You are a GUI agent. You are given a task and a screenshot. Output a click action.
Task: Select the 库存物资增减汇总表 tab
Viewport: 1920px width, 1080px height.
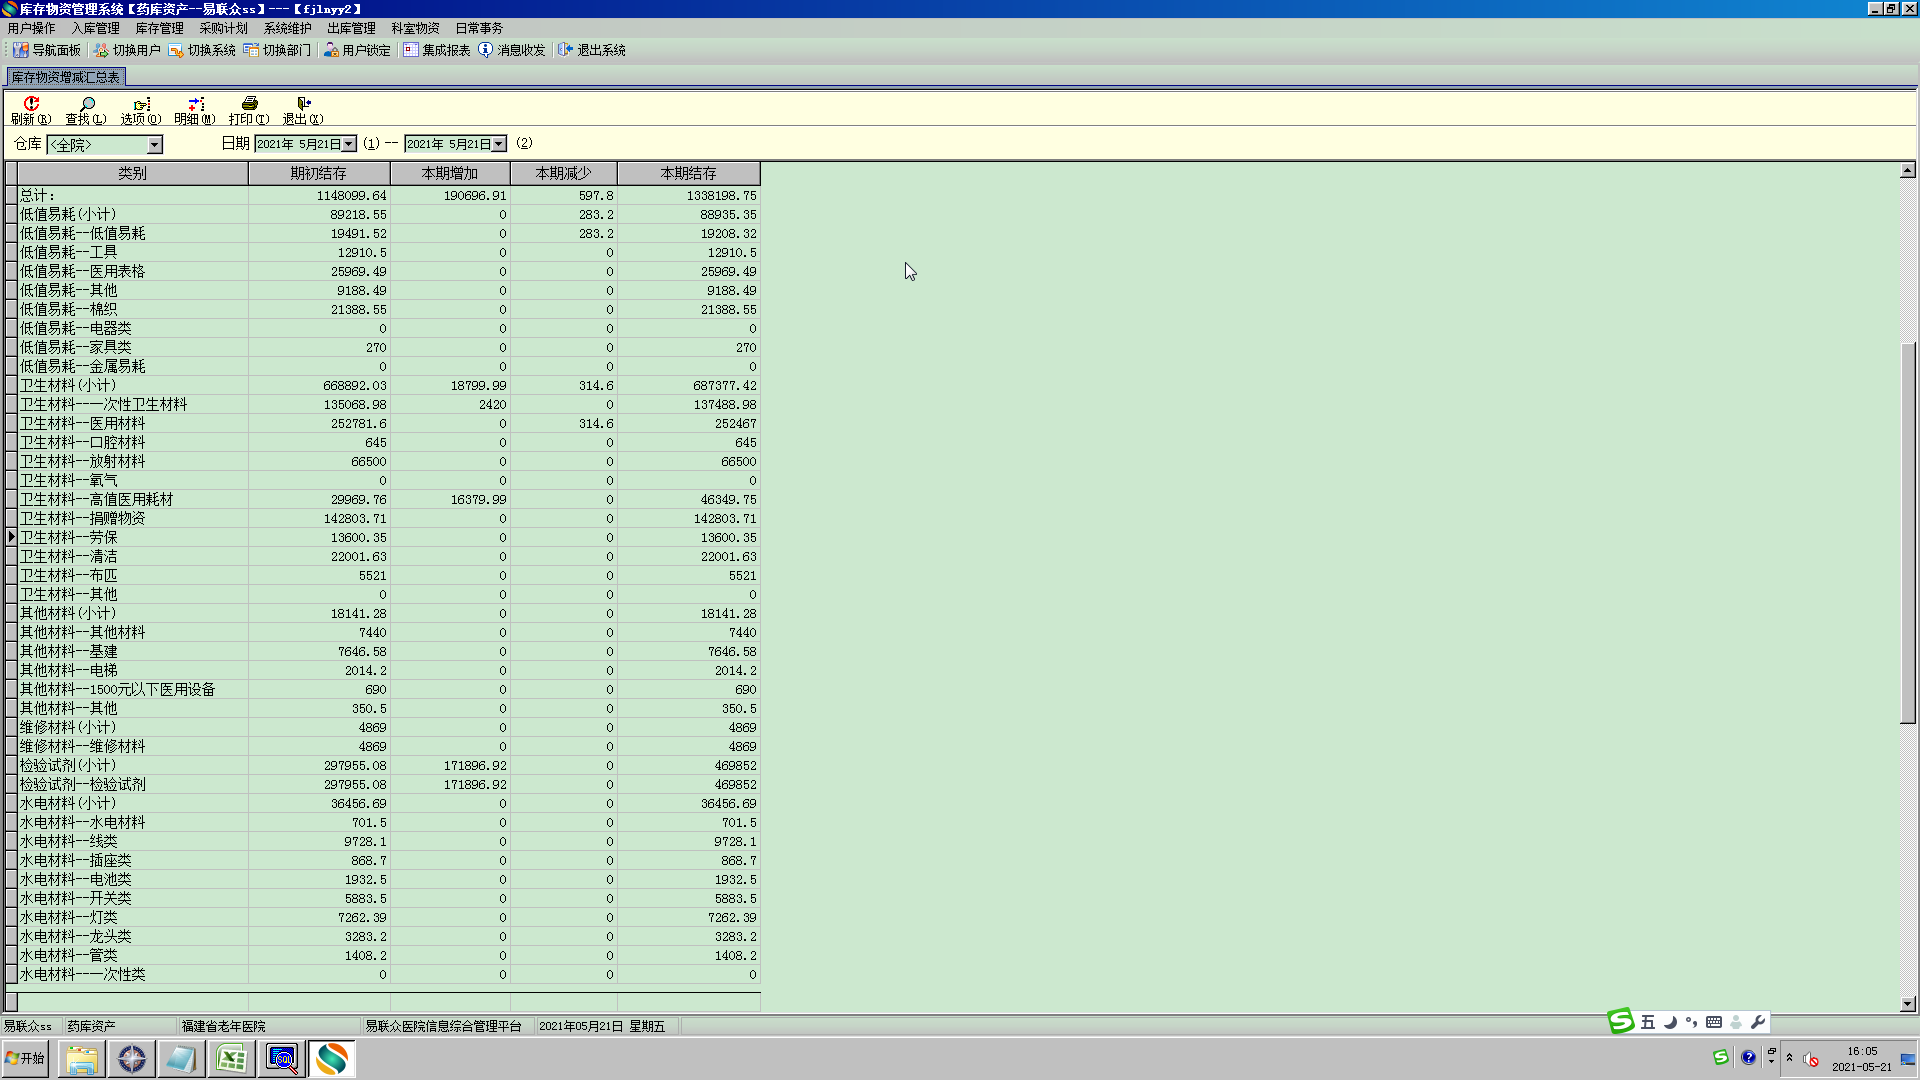coord(66,77)
